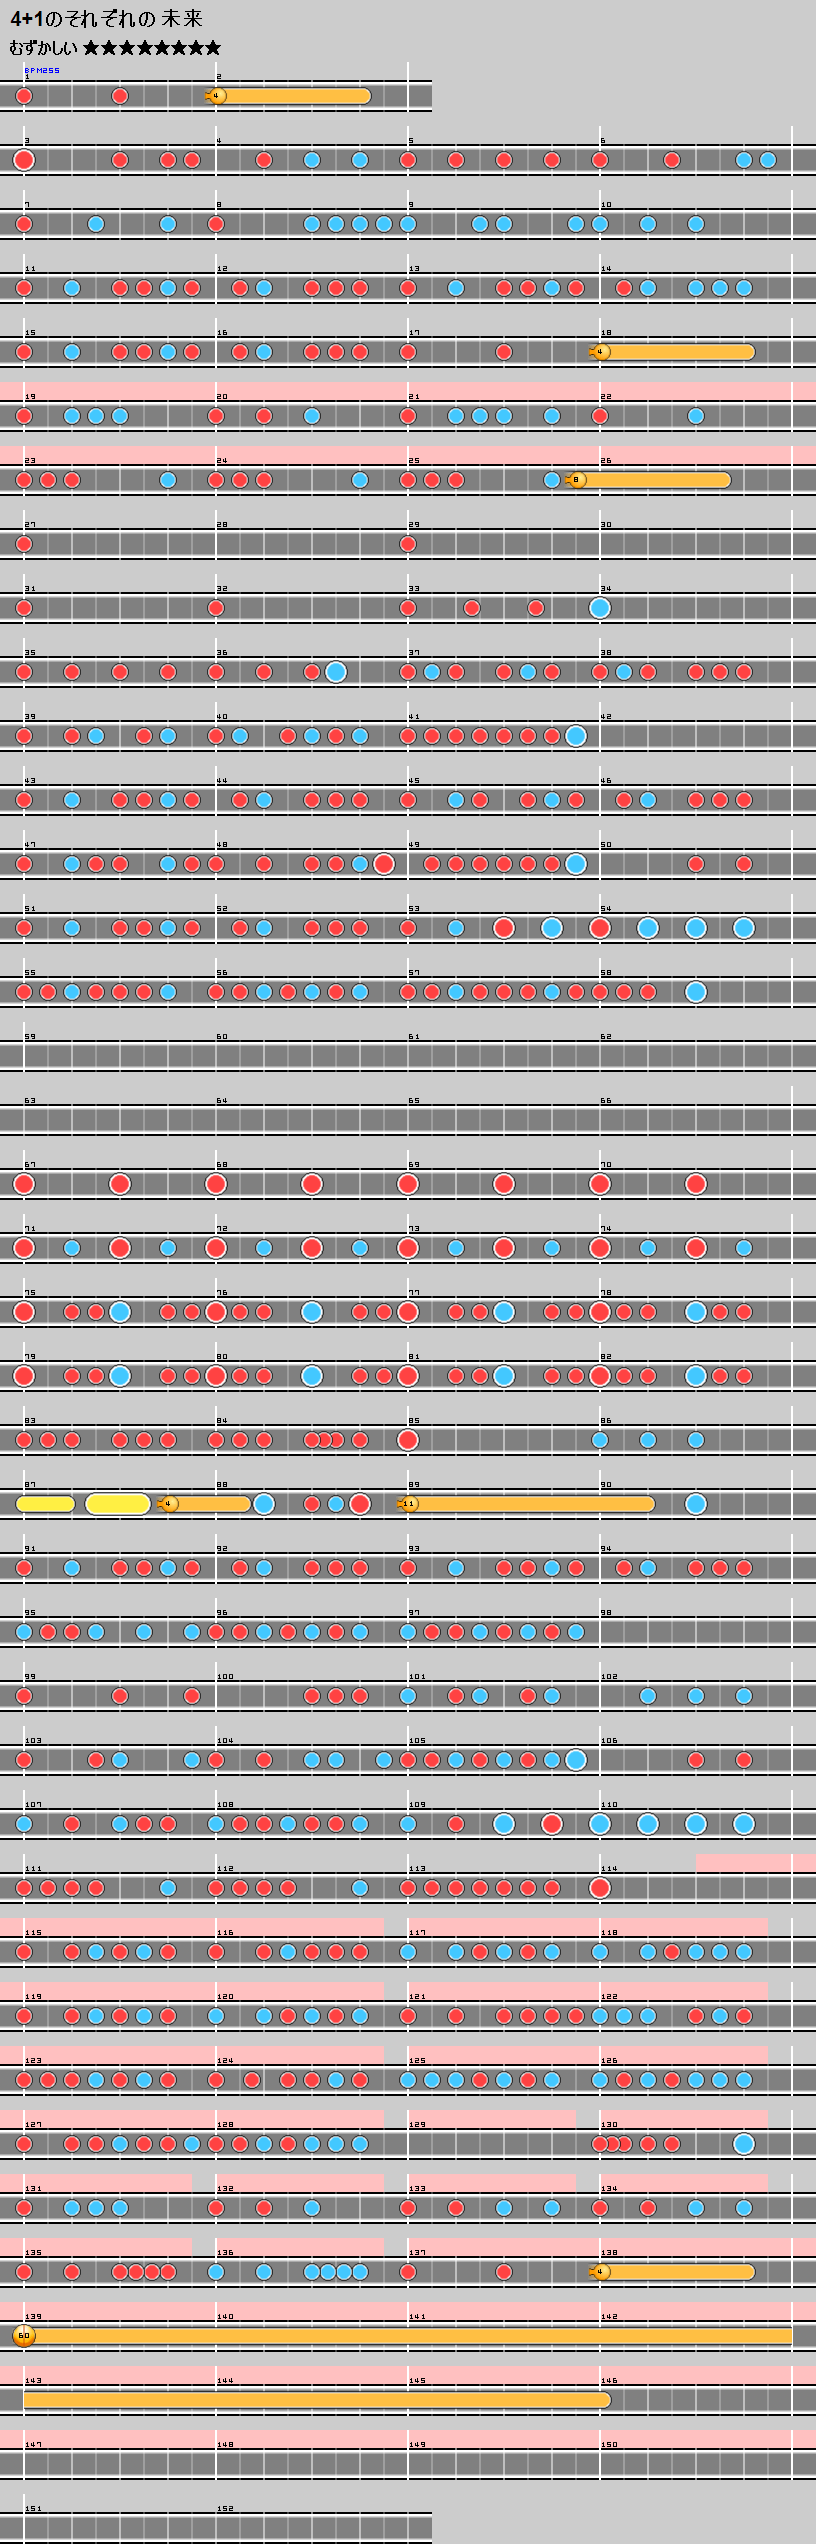
Task: Click the second yellow drumroll in measure 87
Action: [117, 1504]
